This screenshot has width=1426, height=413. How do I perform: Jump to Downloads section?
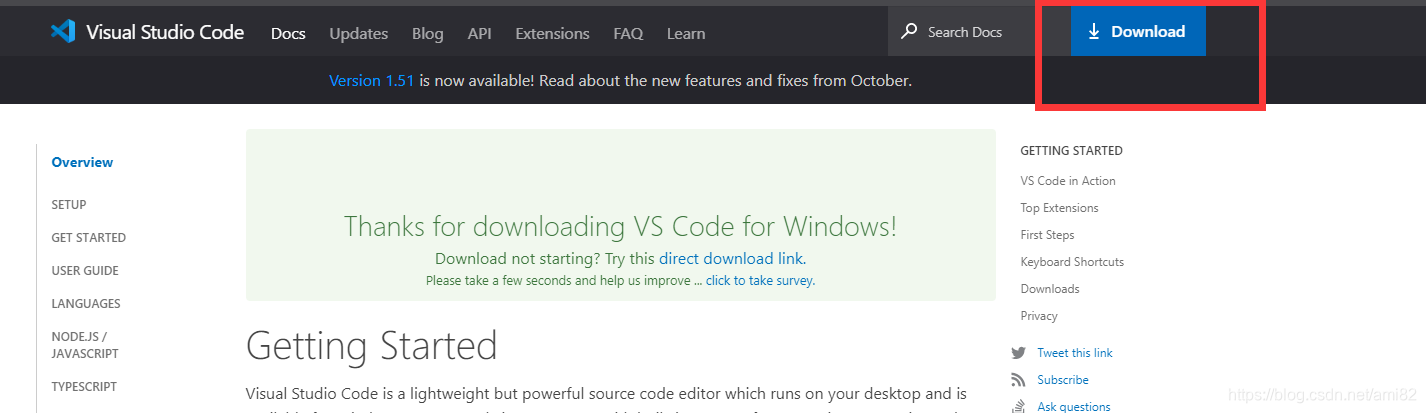tap(1050, 289)
